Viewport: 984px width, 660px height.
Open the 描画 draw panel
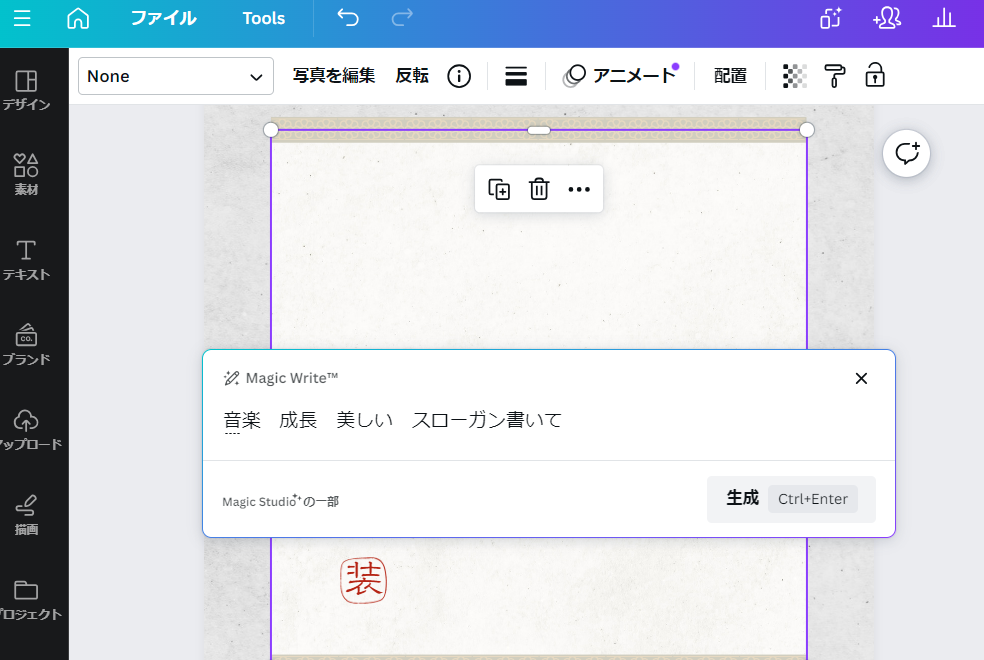click(26, 515)
